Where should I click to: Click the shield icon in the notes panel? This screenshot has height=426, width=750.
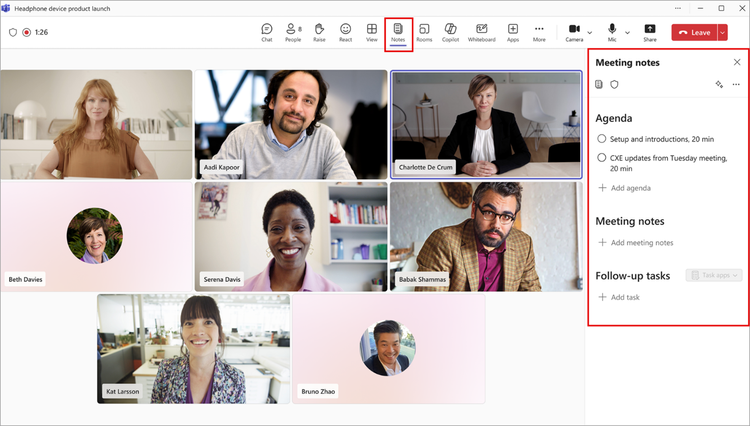click(x=614, y=84)
